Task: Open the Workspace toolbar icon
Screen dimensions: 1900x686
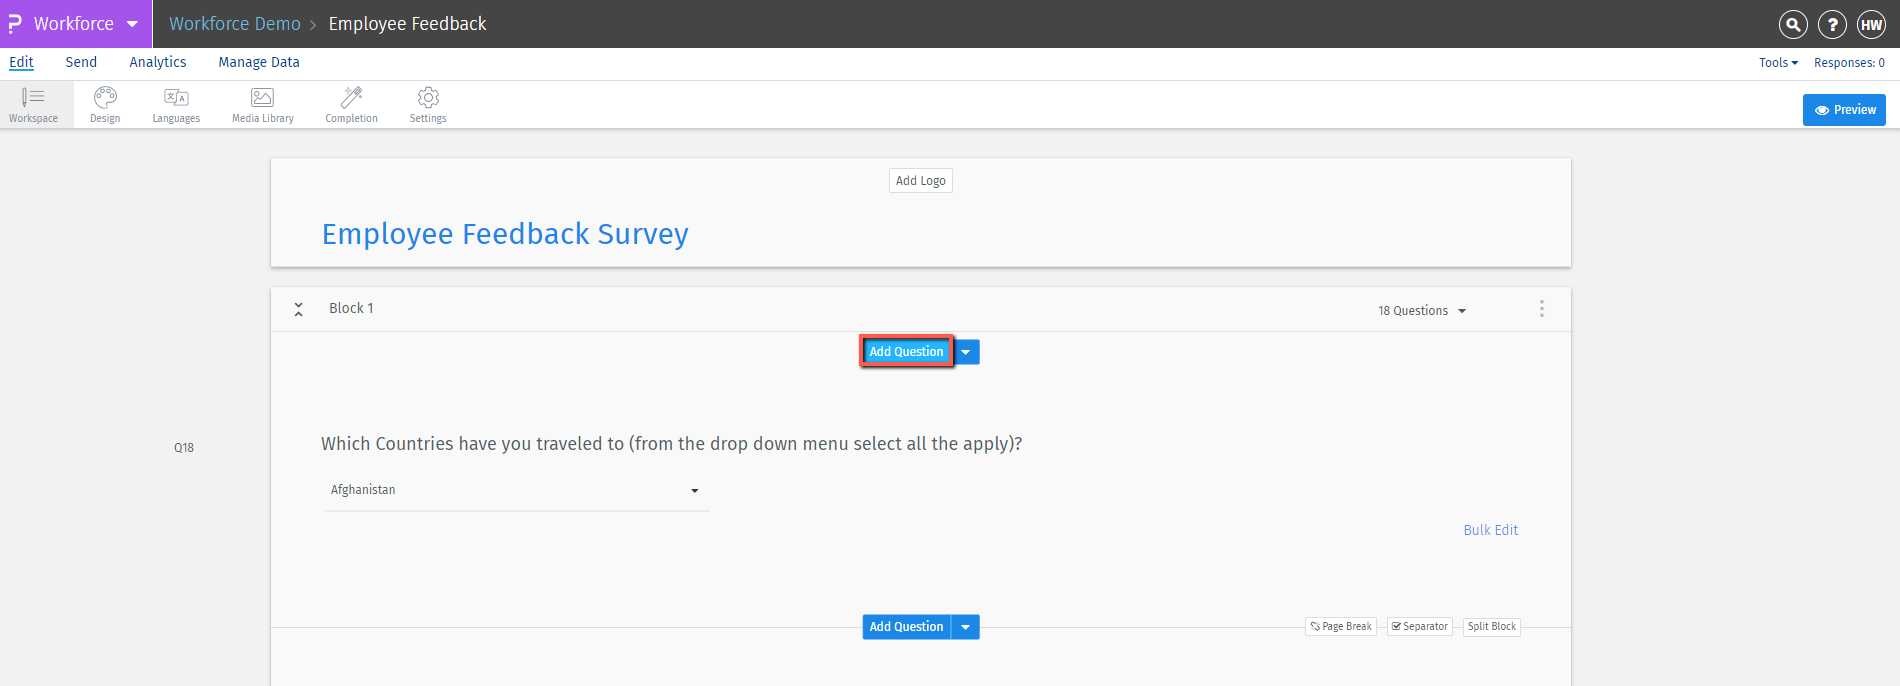Action: point(33,104)
